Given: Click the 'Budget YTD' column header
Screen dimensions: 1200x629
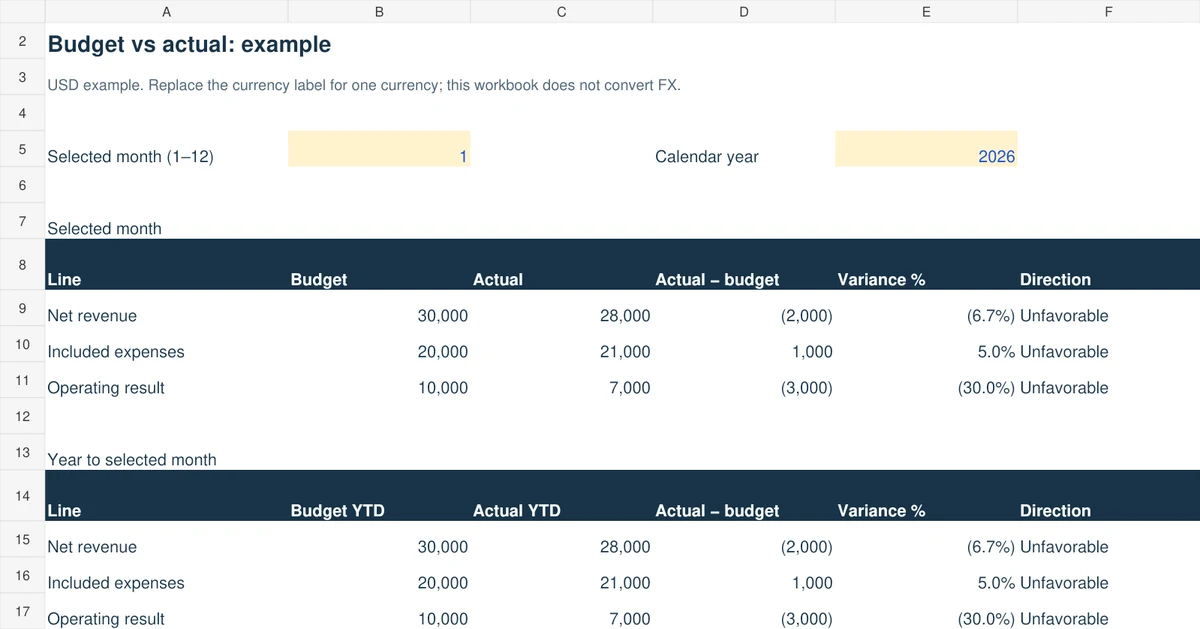Looking at the screenshot, I should (337, 511).
